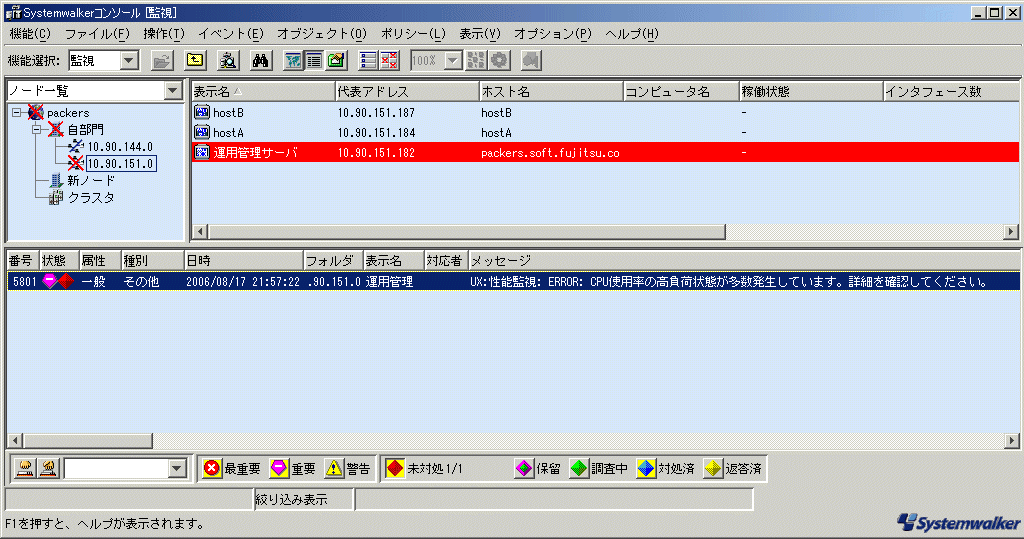Switch to list view toolbar icon
1024x539 pixels.
(314, 61)
